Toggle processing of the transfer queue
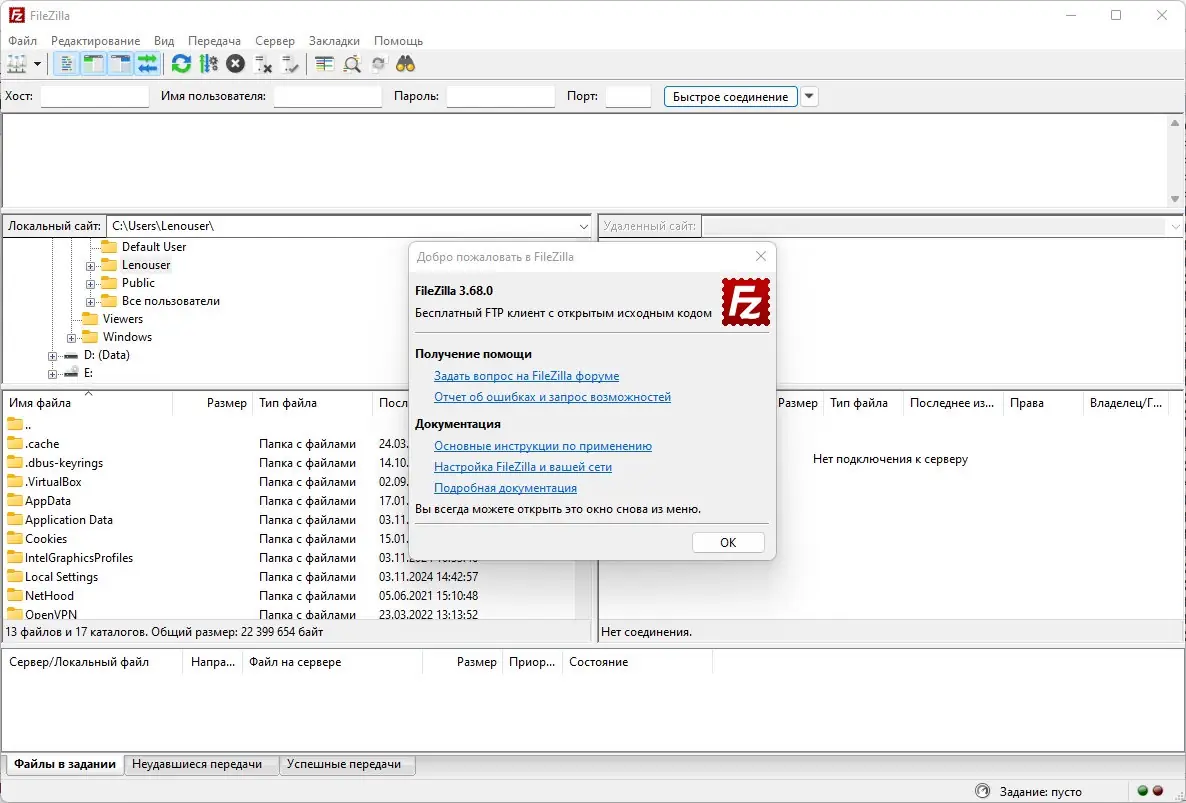 tap(208, 64)
